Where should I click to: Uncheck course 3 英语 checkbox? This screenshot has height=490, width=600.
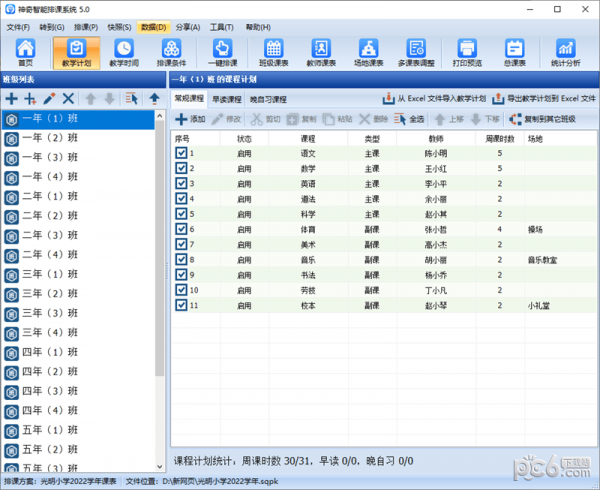(181, 184)
